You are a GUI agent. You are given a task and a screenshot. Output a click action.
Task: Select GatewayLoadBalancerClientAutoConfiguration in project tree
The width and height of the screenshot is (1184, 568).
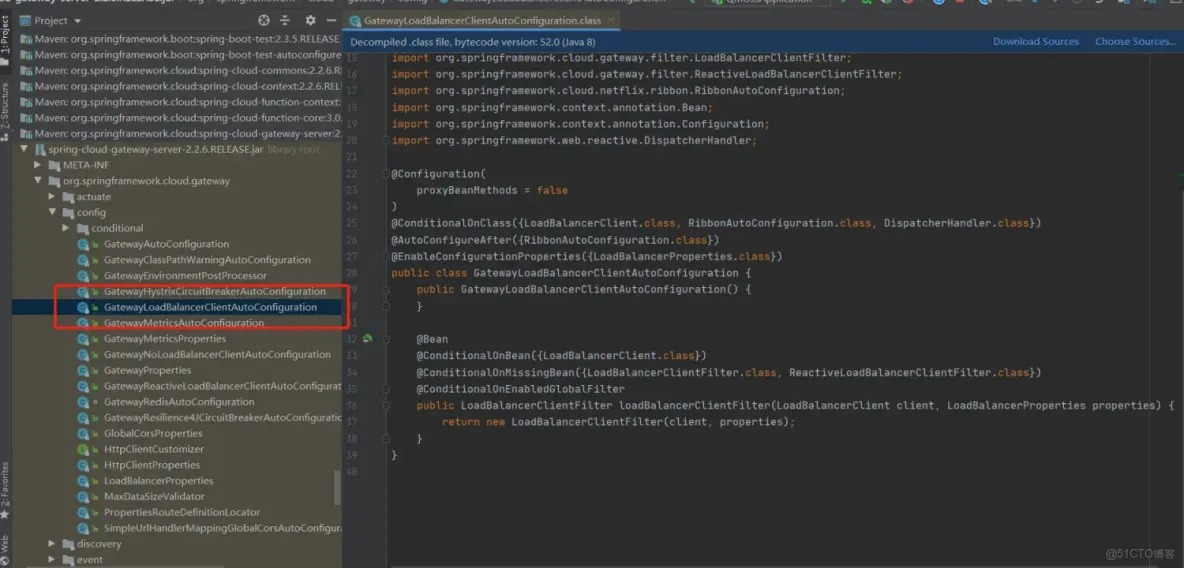pyautogui.click(x=210, y=307)
